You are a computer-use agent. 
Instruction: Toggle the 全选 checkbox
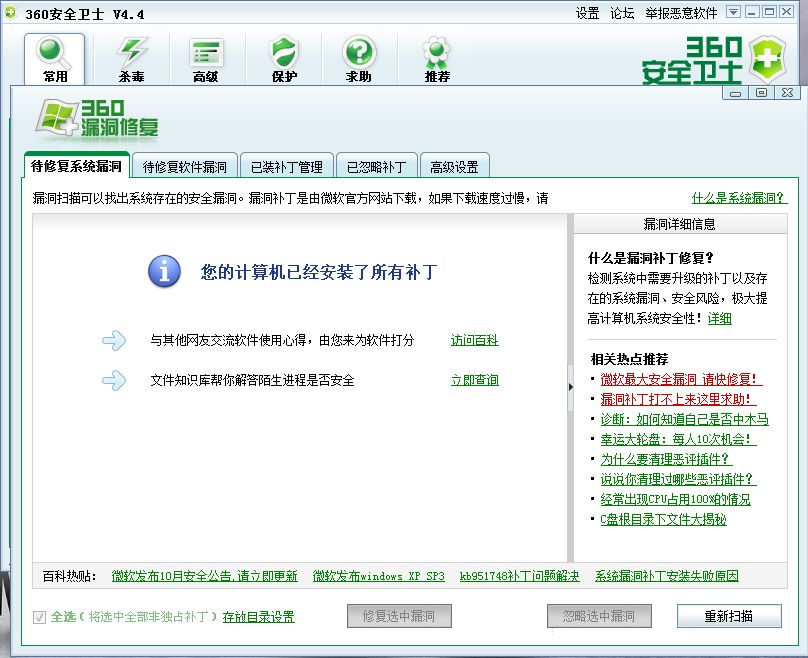click(39, 617)
